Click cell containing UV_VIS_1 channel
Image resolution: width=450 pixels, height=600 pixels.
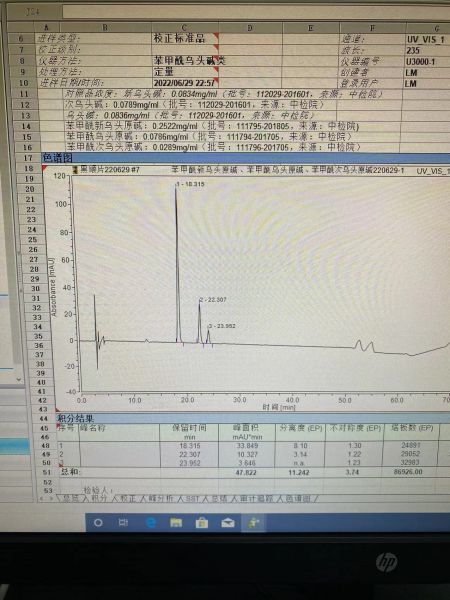coord(426,39)
